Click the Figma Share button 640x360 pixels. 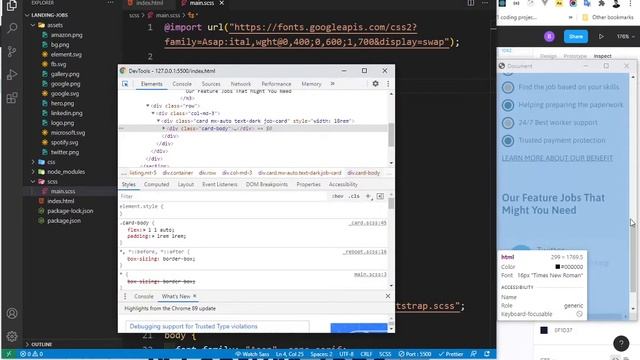pyautogui.click(x=576, y=36)
